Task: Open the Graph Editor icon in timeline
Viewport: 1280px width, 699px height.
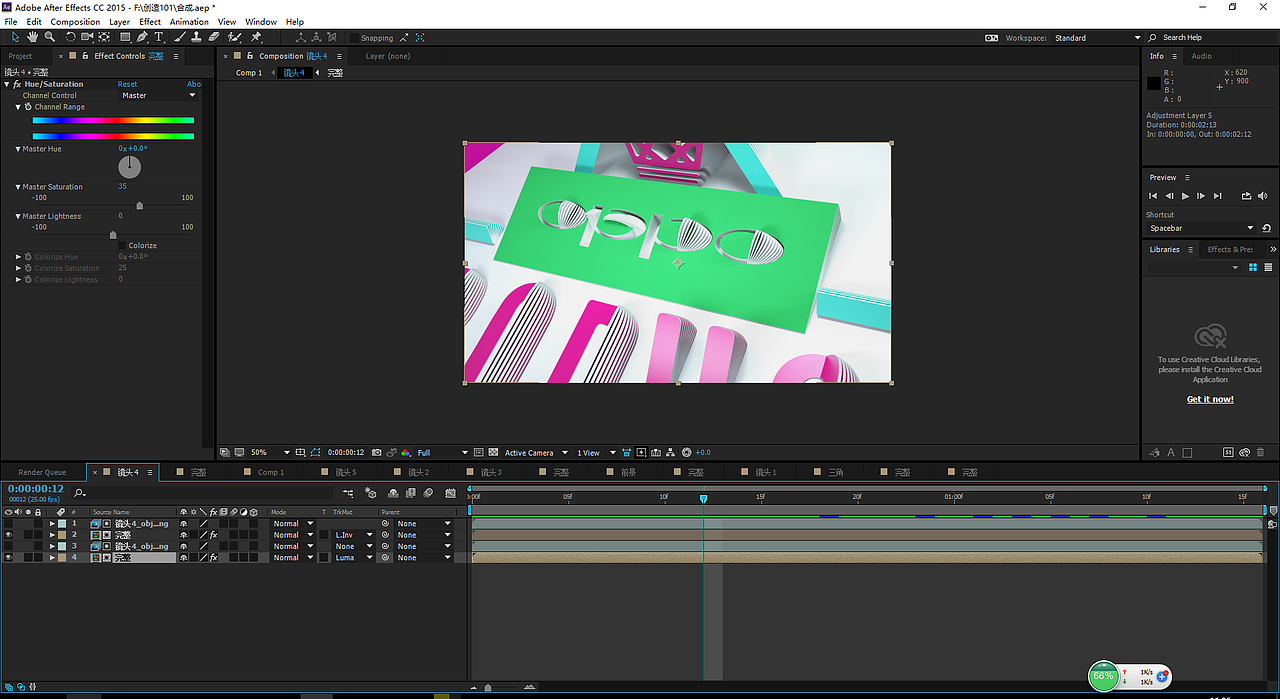Action: click(451, 493)
